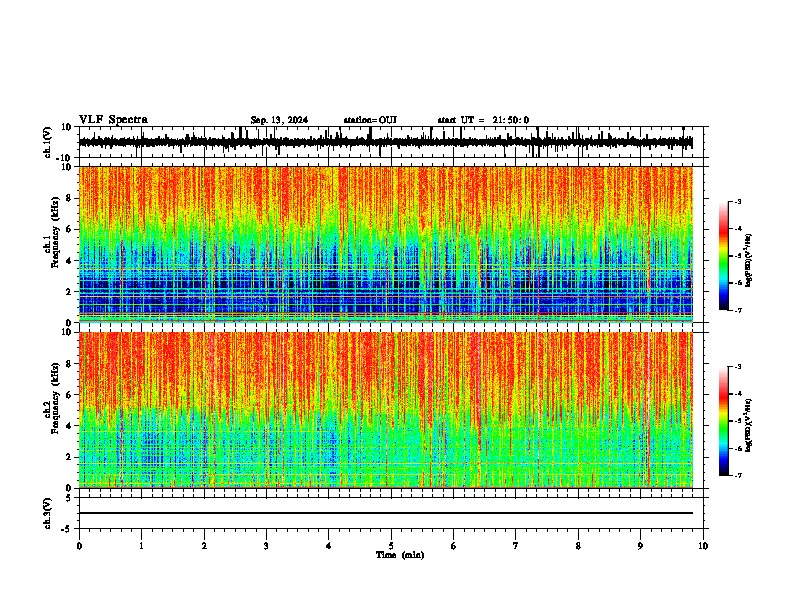Click '-3' on the ch.2 color bar
Screen dimensions: 792x612
coord(738,367)
